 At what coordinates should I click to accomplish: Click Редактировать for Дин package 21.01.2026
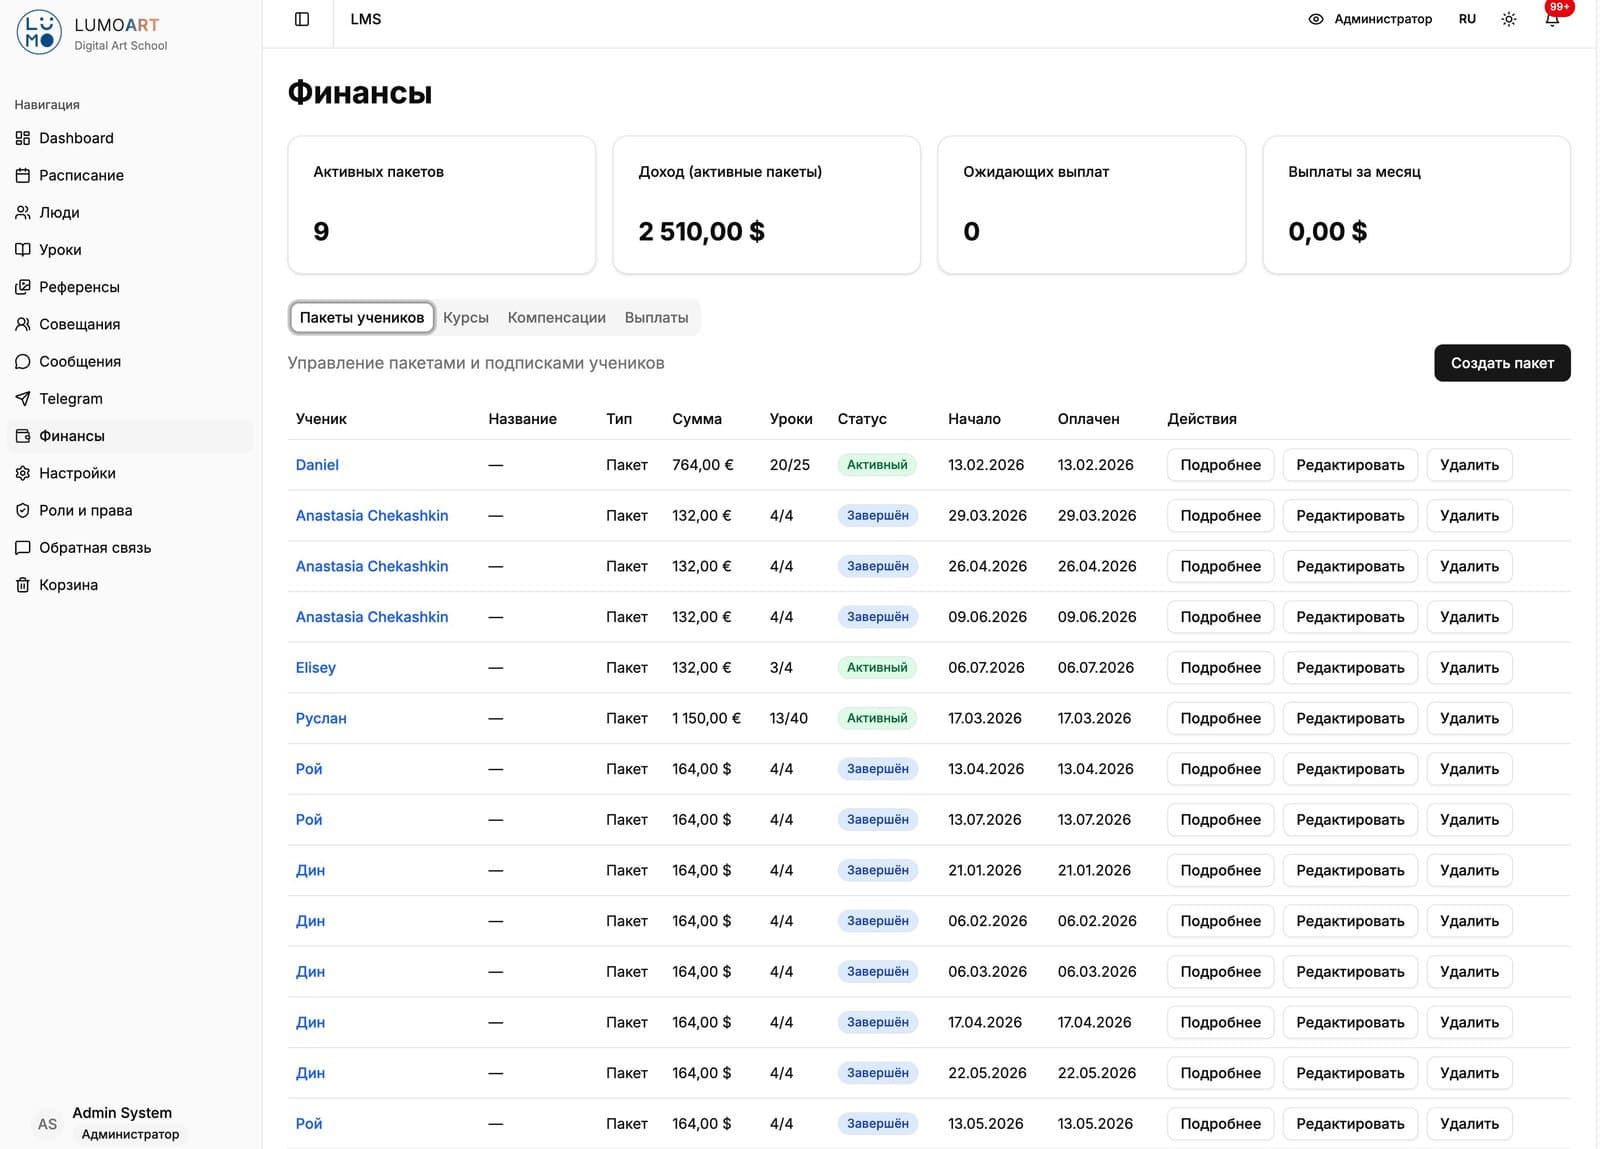point(1350,870)
